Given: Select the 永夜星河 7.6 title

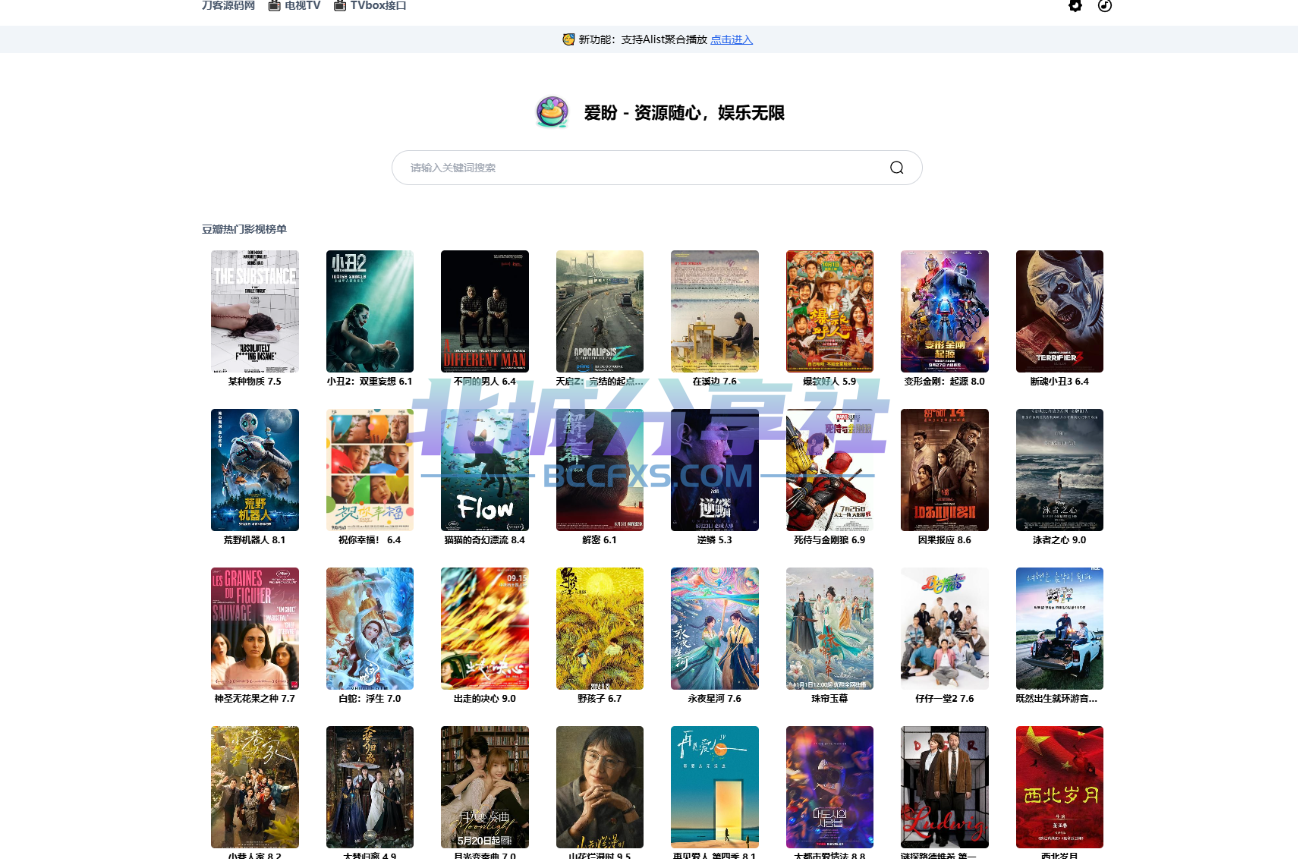Looking at the screenshot, I should [x=715, y=699].
